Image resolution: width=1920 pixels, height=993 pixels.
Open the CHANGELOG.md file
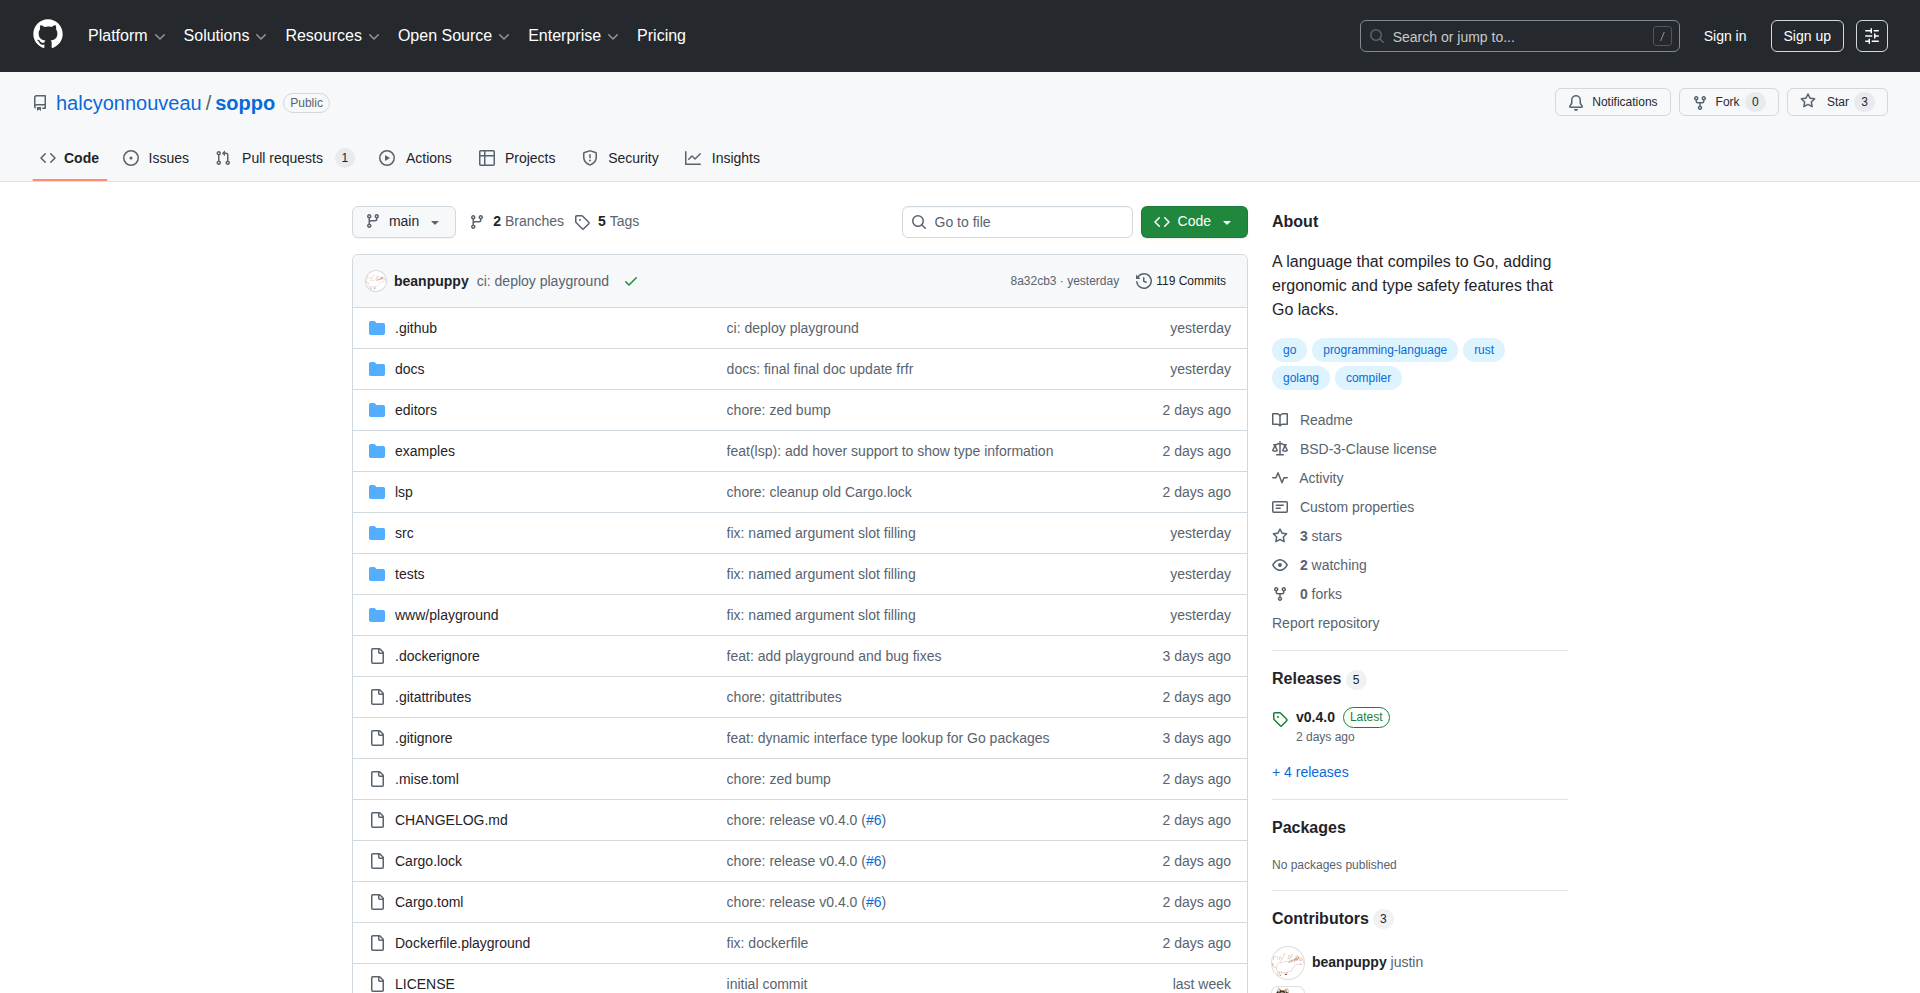(x=451, y=820)
